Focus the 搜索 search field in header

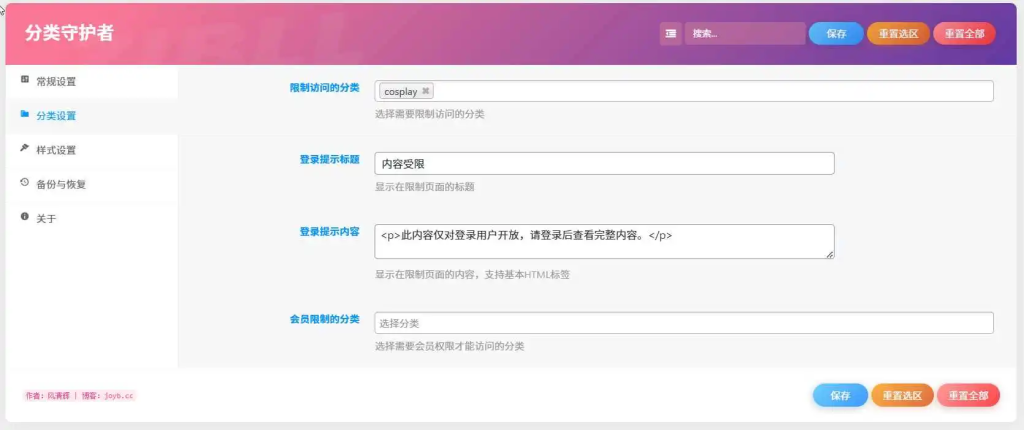point(745,34)
